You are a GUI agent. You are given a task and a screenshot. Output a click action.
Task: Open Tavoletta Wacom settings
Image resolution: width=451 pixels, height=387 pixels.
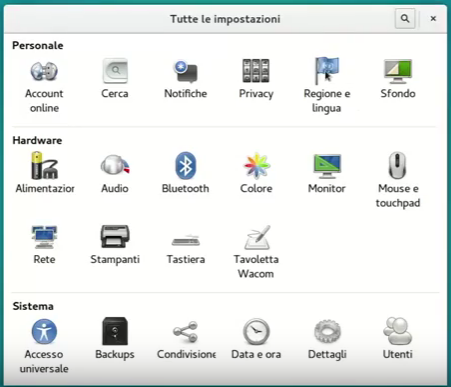coord(256,252)
